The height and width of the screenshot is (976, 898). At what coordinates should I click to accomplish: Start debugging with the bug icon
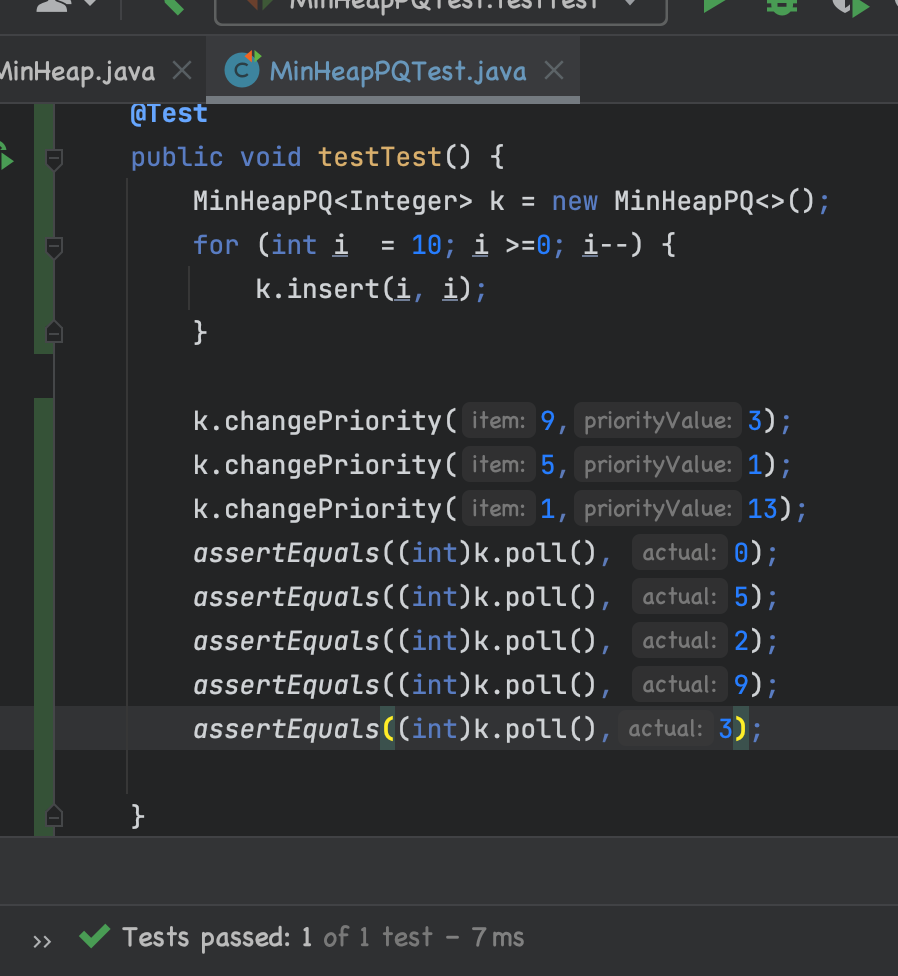[780, 5]
